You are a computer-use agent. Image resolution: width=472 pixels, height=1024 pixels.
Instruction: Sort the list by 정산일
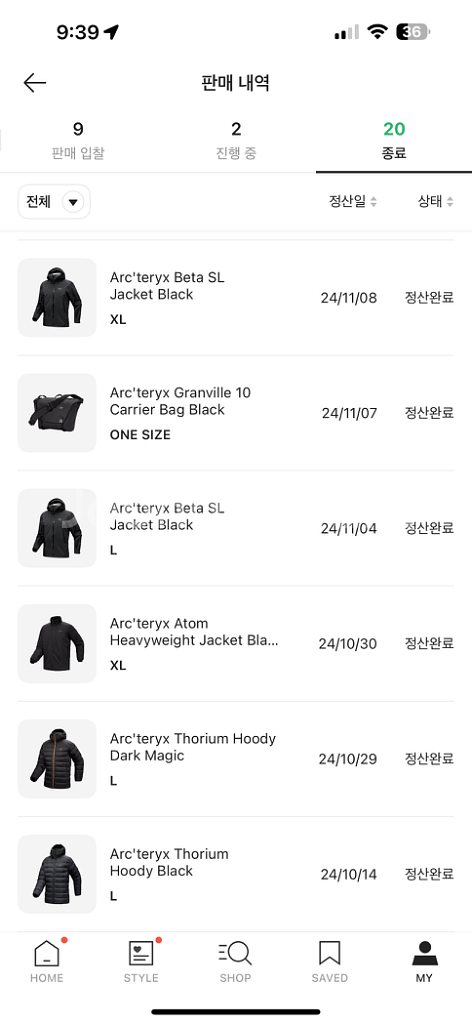click(353, 202)
